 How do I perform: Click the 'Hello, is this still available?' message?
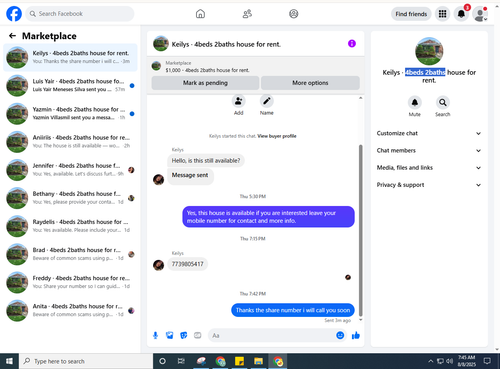click(206, 161)
